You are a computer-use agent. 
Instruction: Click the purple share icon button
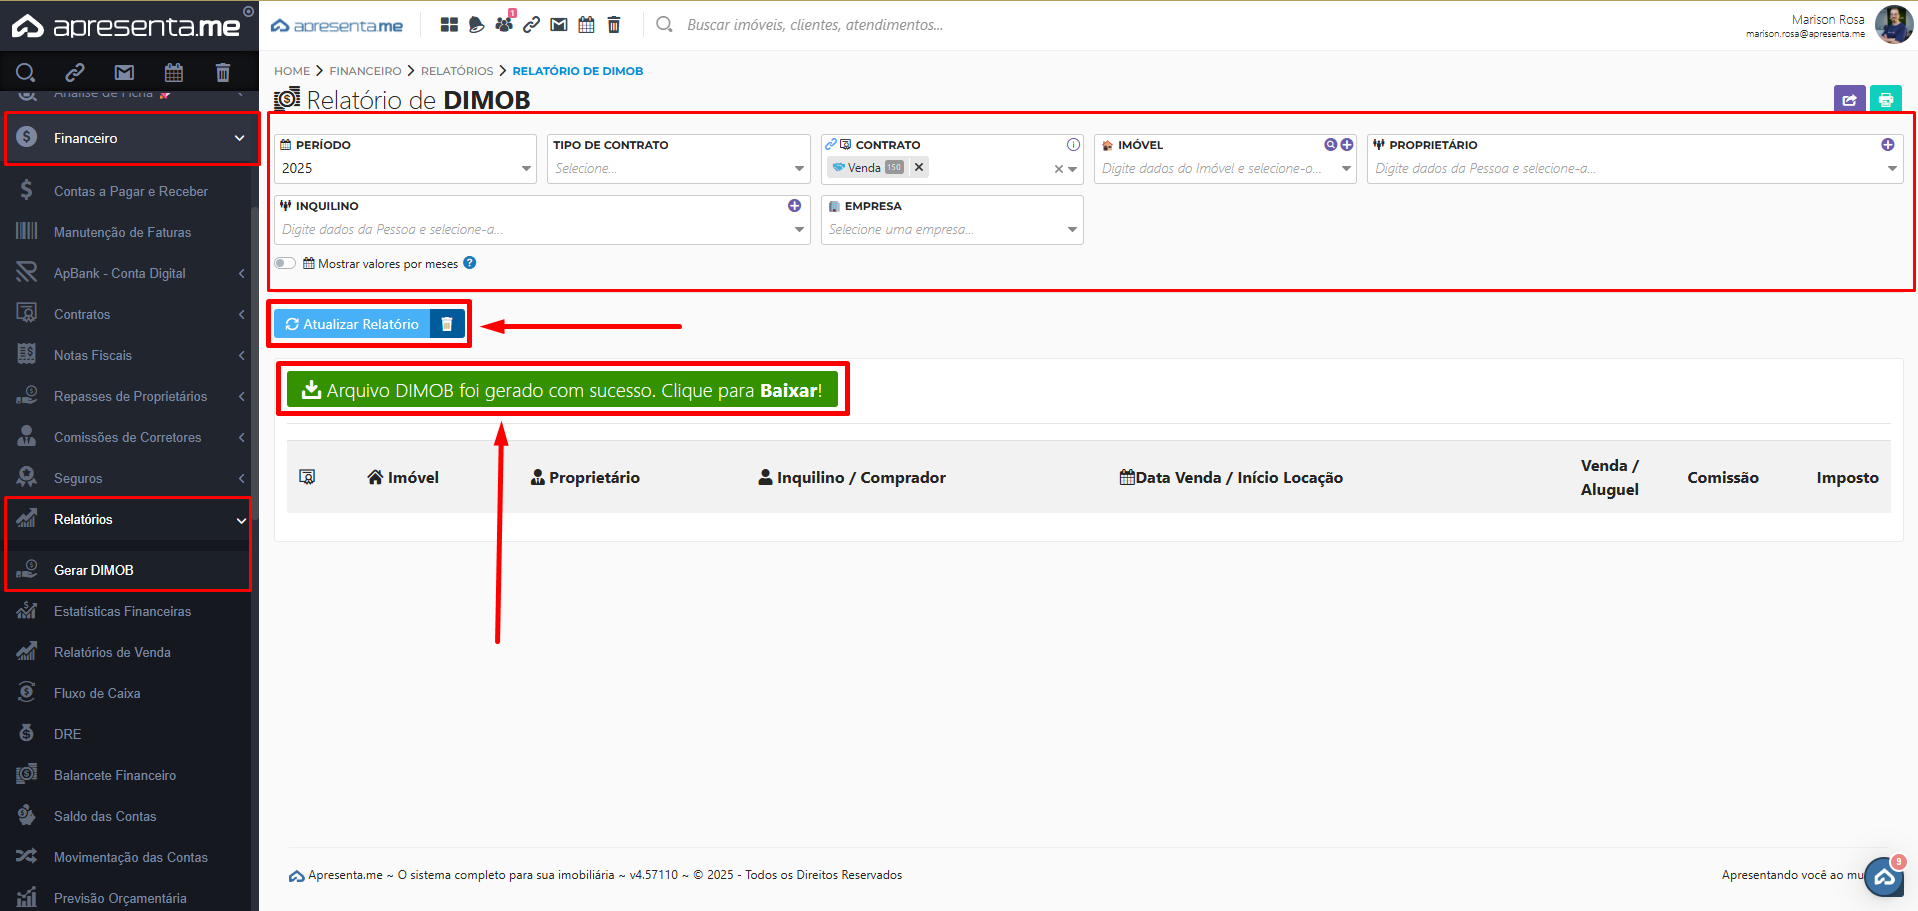[x=1849, y=100]
